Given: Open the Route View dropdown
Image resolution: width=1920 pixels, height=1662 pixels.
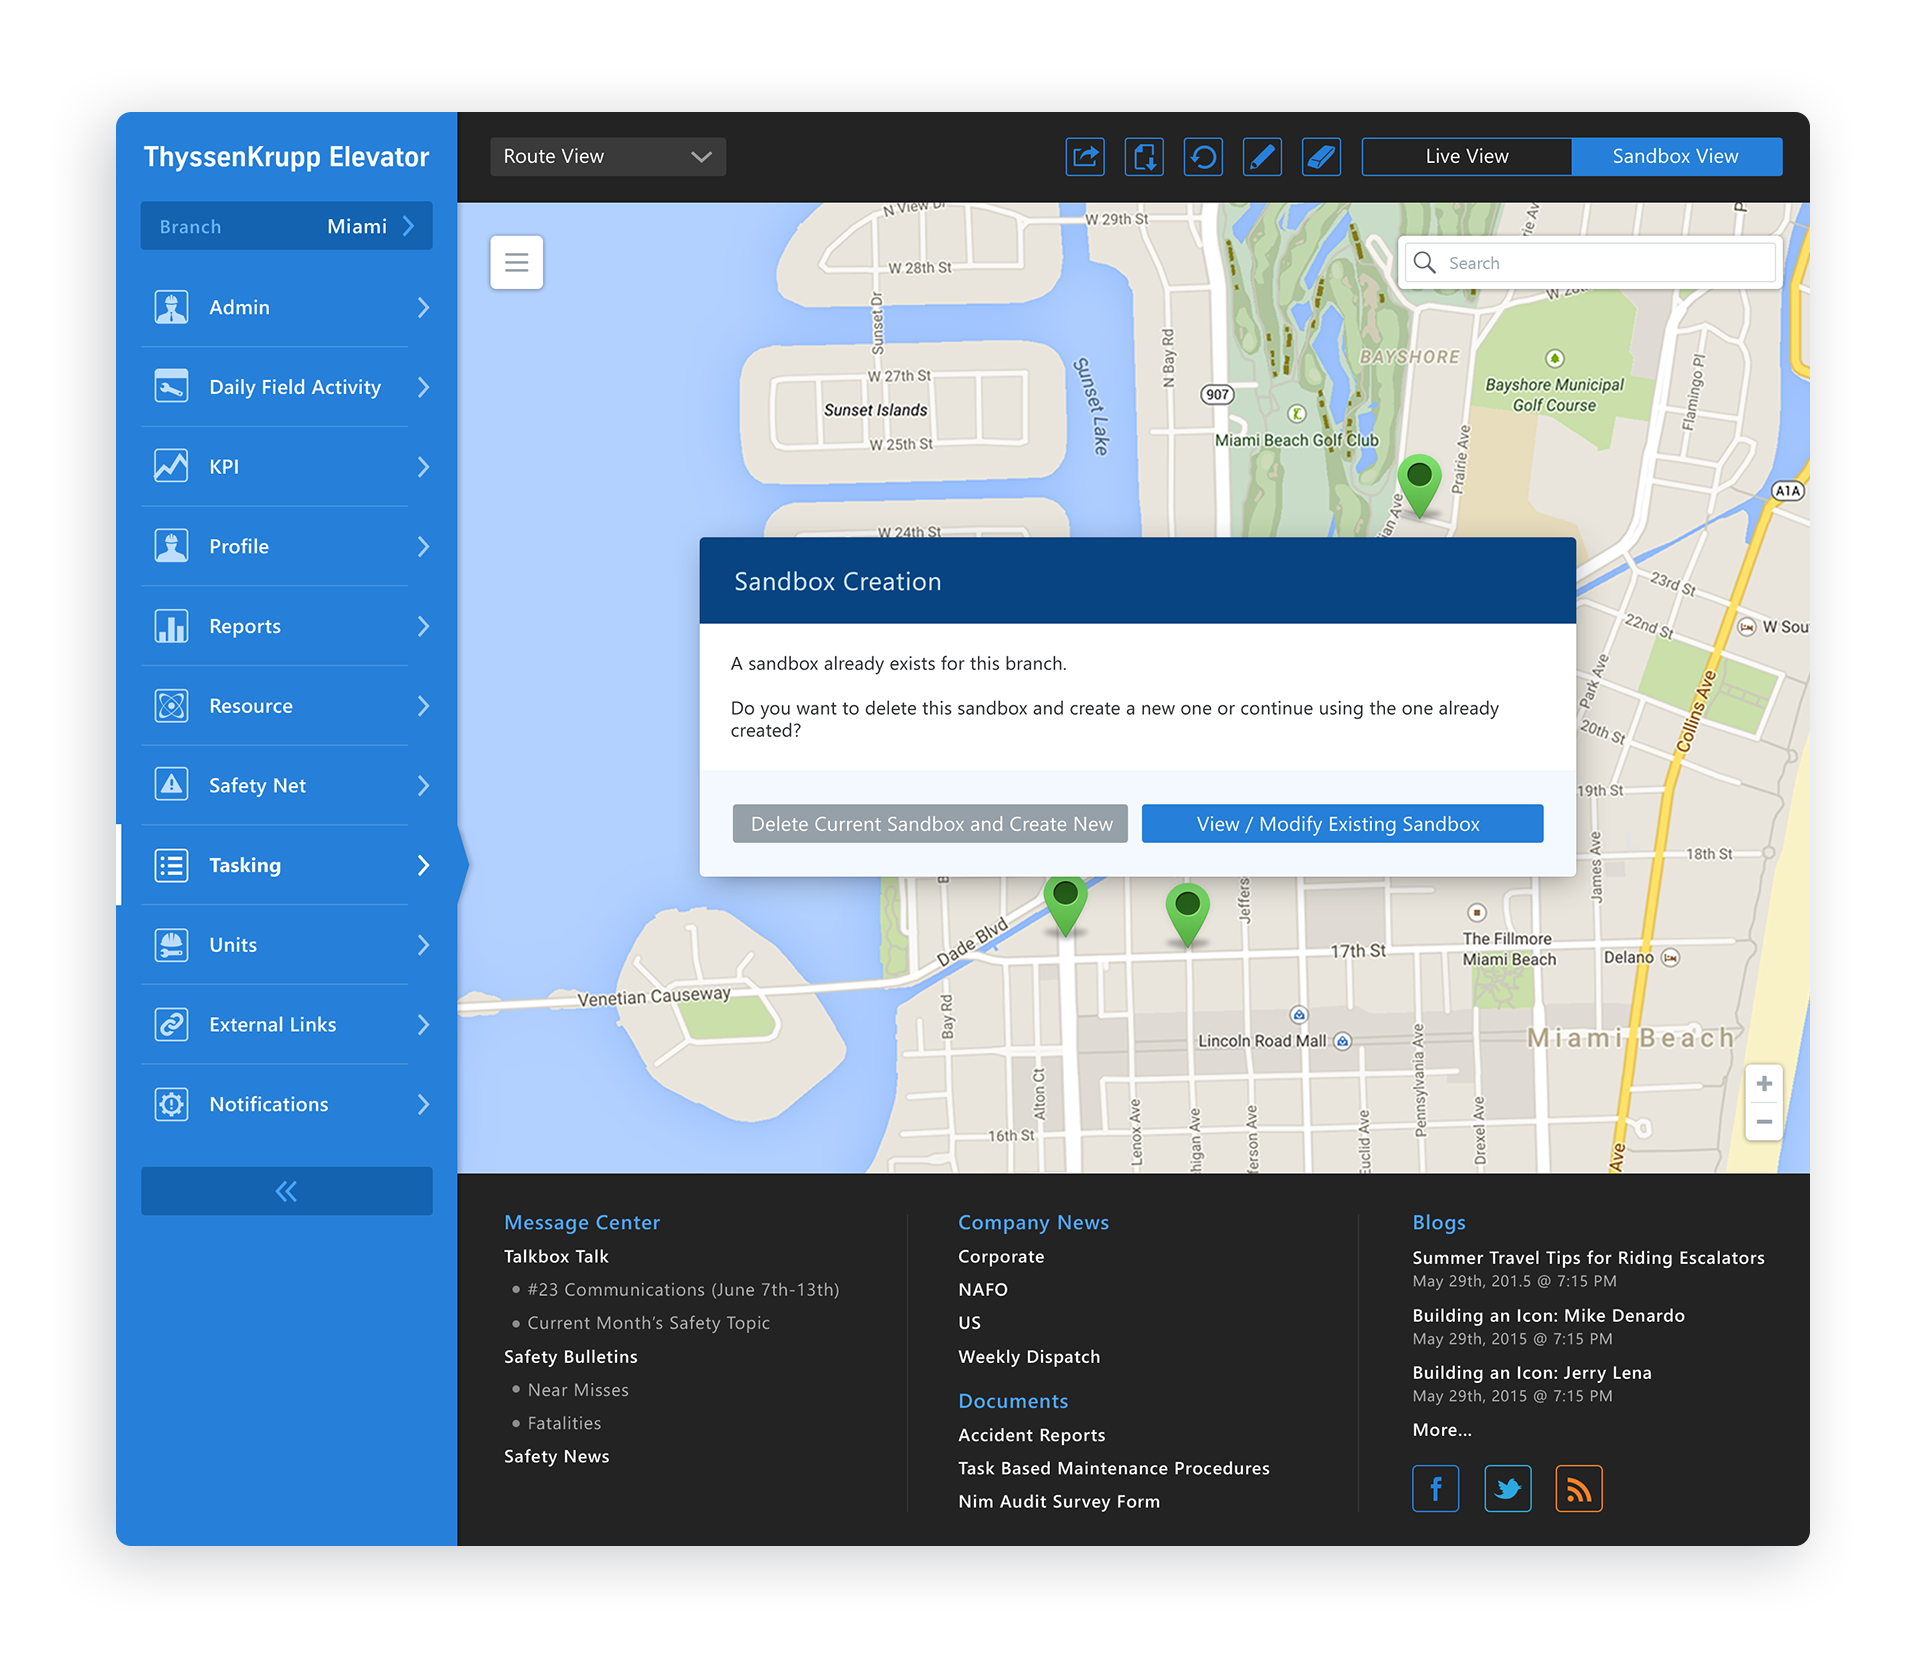Looking at the screenshot, I should click(x=608, y=157).
